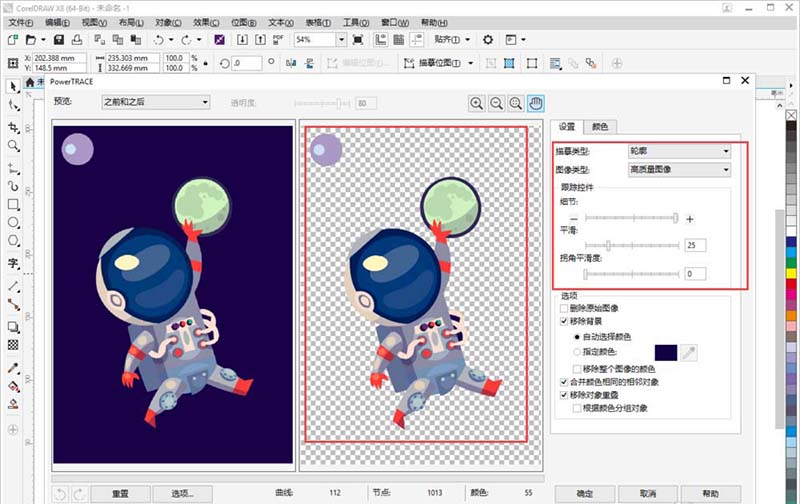Select the Pick tool in toolbox
800x504 pixels.
(x=13, y=86)
